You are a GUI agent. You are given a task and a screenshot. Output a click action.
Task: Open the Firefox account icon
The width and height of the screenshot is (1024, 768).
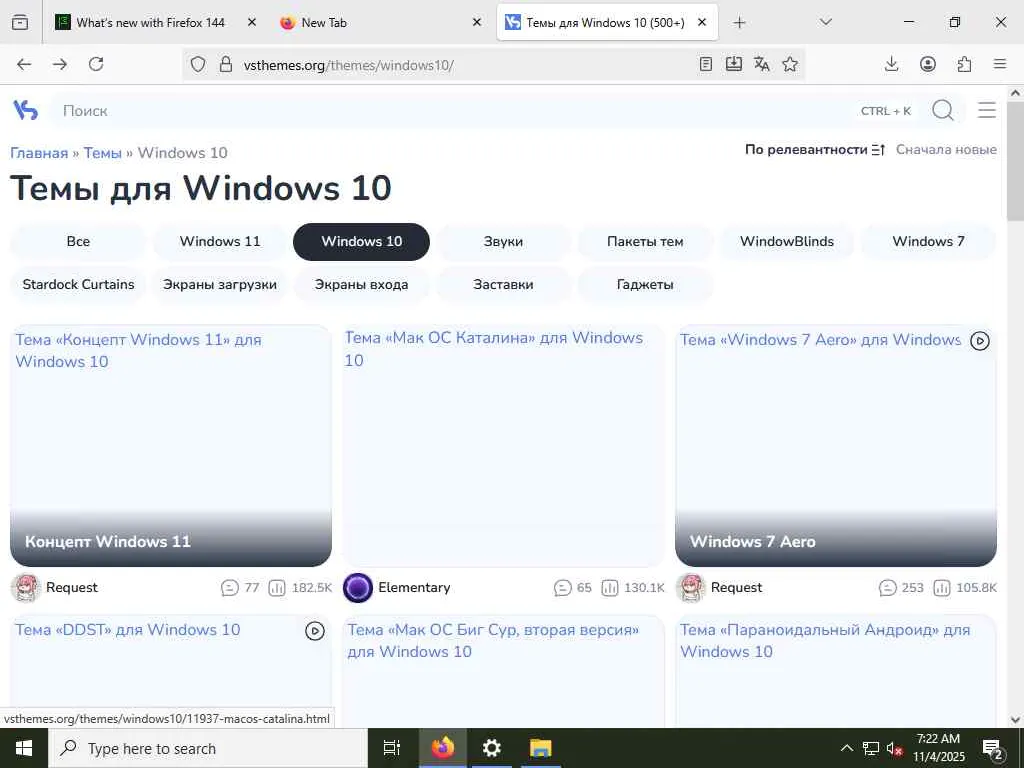click(928, 64)
